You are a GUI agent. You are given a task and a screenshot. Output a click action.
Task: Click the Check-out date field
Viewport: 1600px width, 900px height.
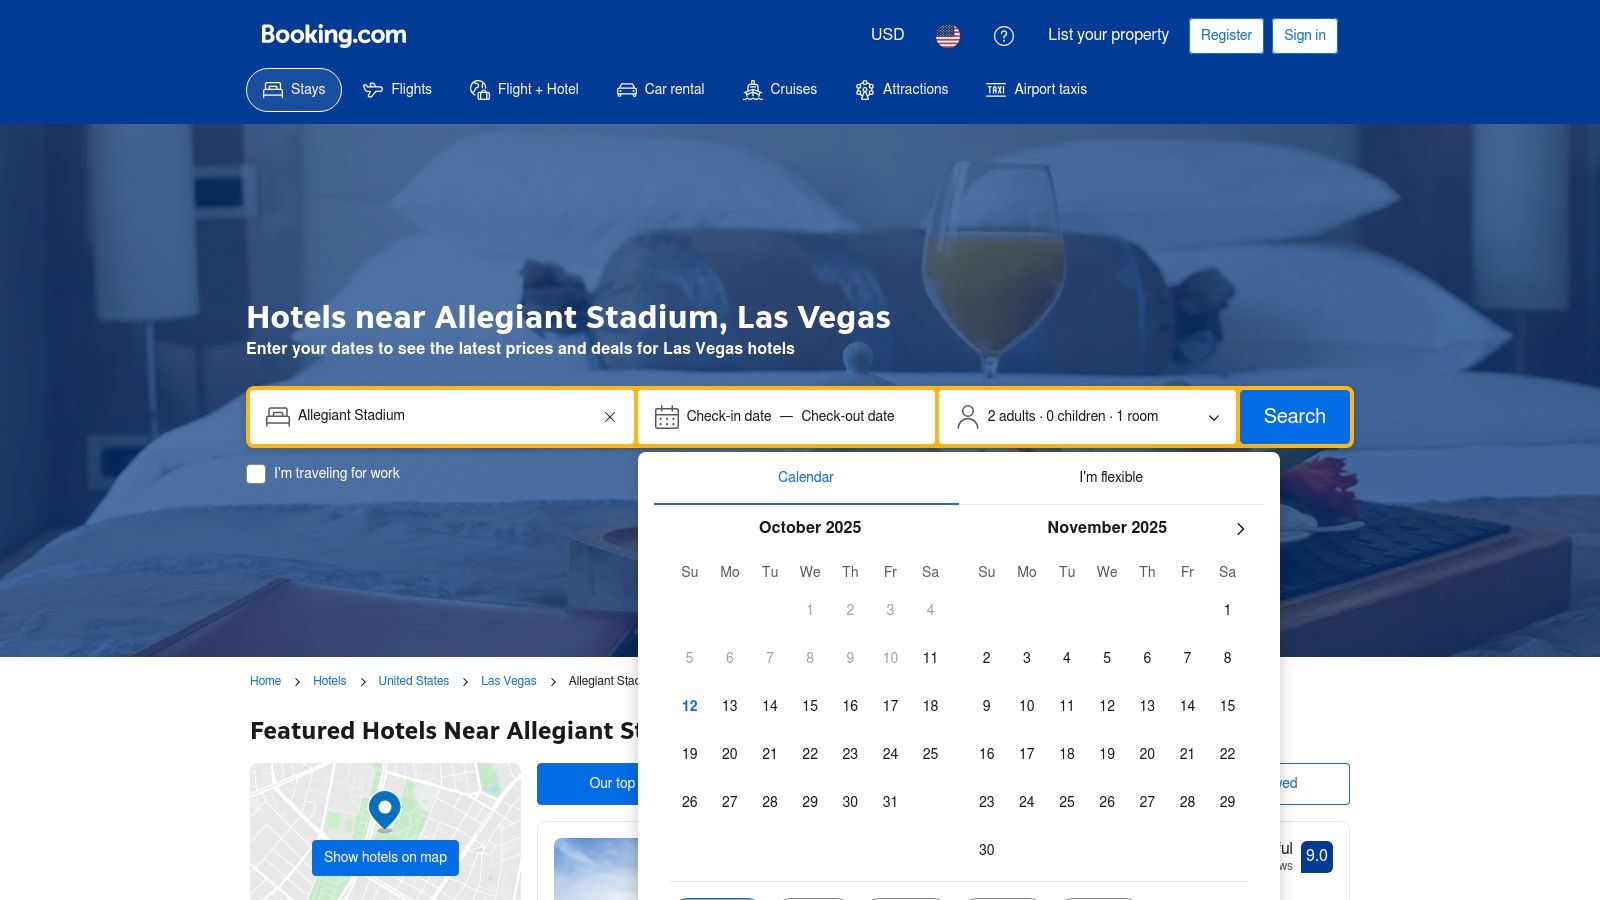pos(848,417)
